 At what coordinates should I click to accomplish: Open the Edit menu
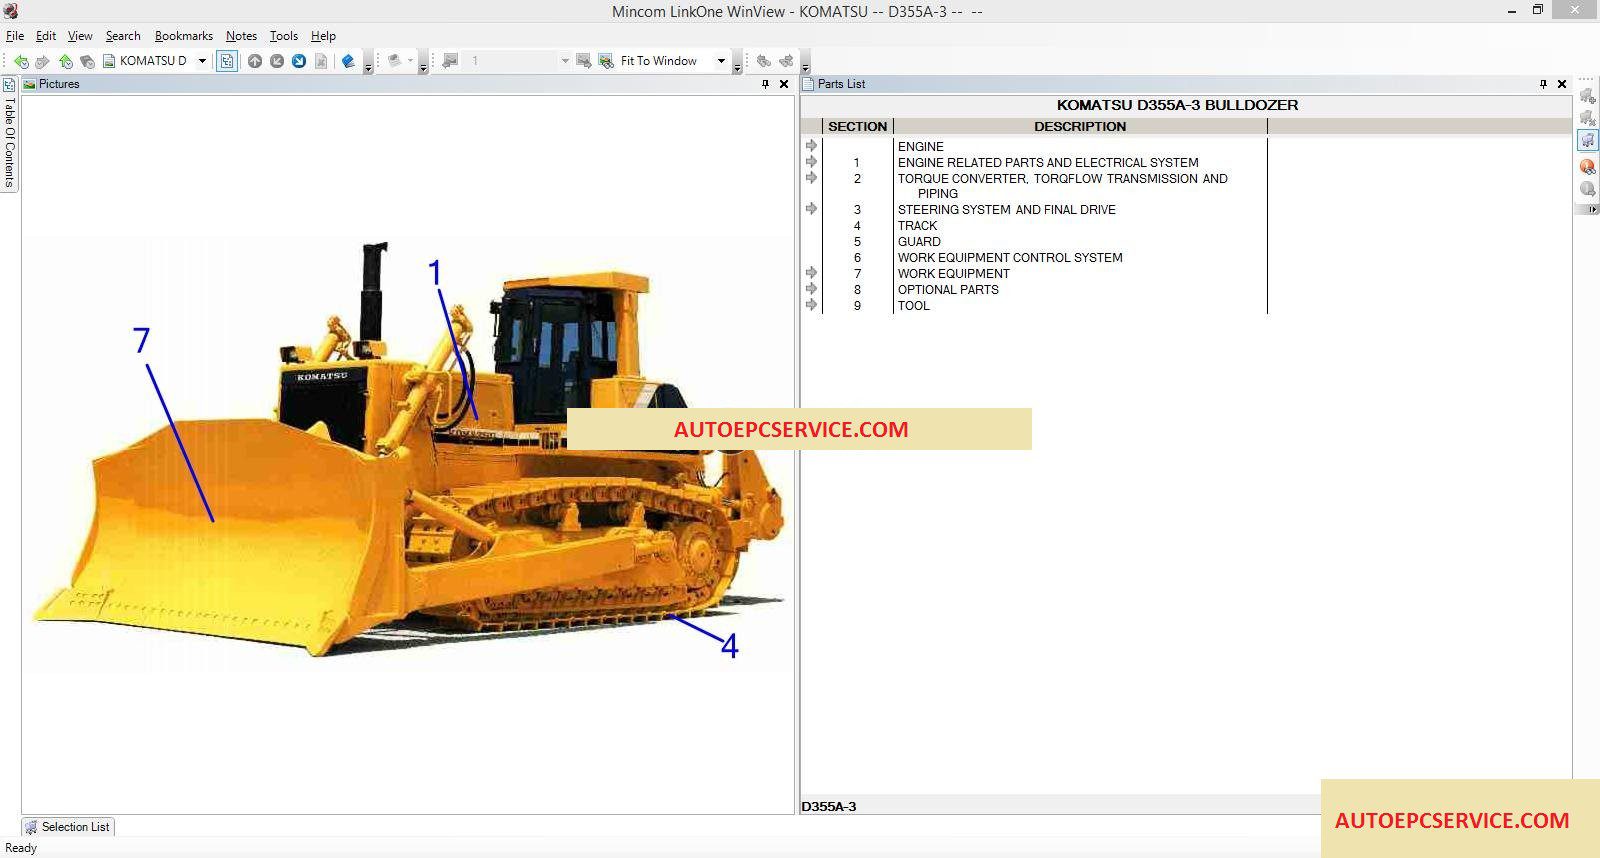[46, 36]
